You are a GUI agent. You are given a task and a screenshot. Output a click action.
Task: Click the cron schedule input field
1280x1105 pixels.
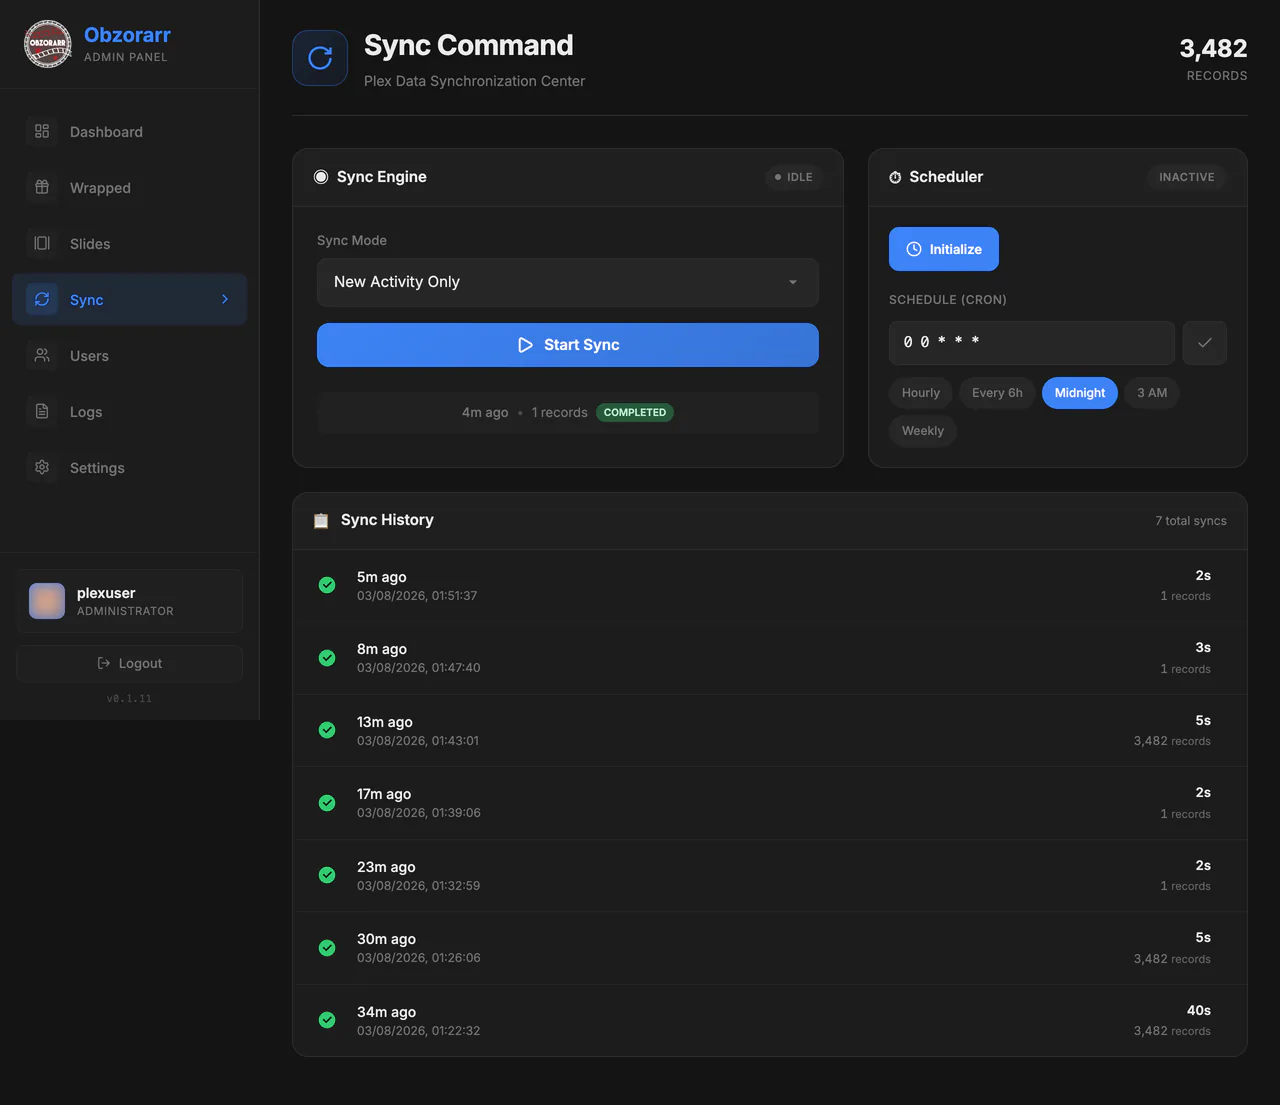(1032, 343)
